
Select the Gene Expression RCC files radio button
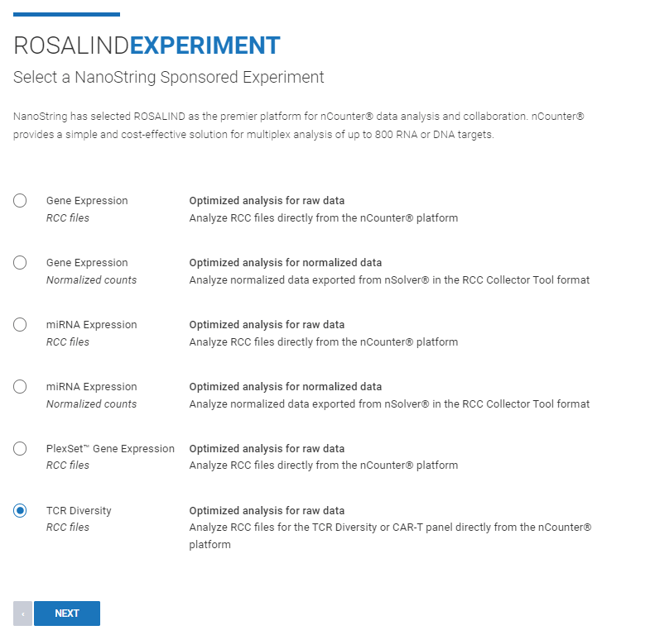pyautogui.click(x=20, y=201)
